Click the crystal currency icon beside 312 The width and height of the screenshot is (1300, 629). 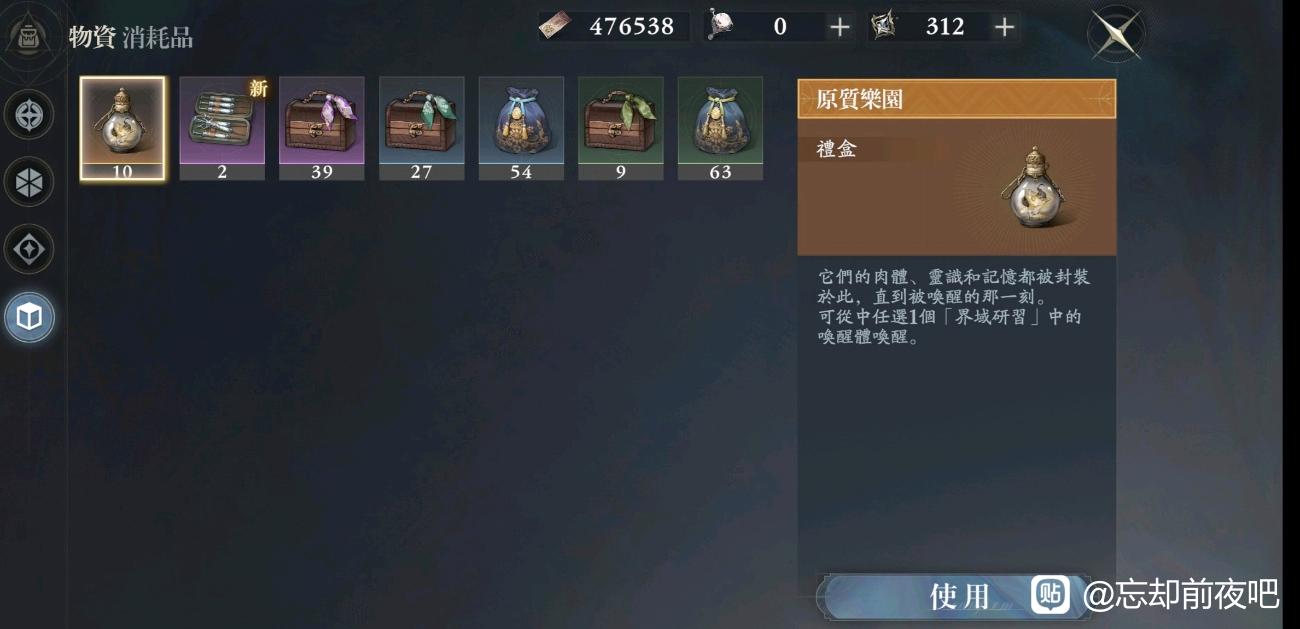click(x=884, y=27)
